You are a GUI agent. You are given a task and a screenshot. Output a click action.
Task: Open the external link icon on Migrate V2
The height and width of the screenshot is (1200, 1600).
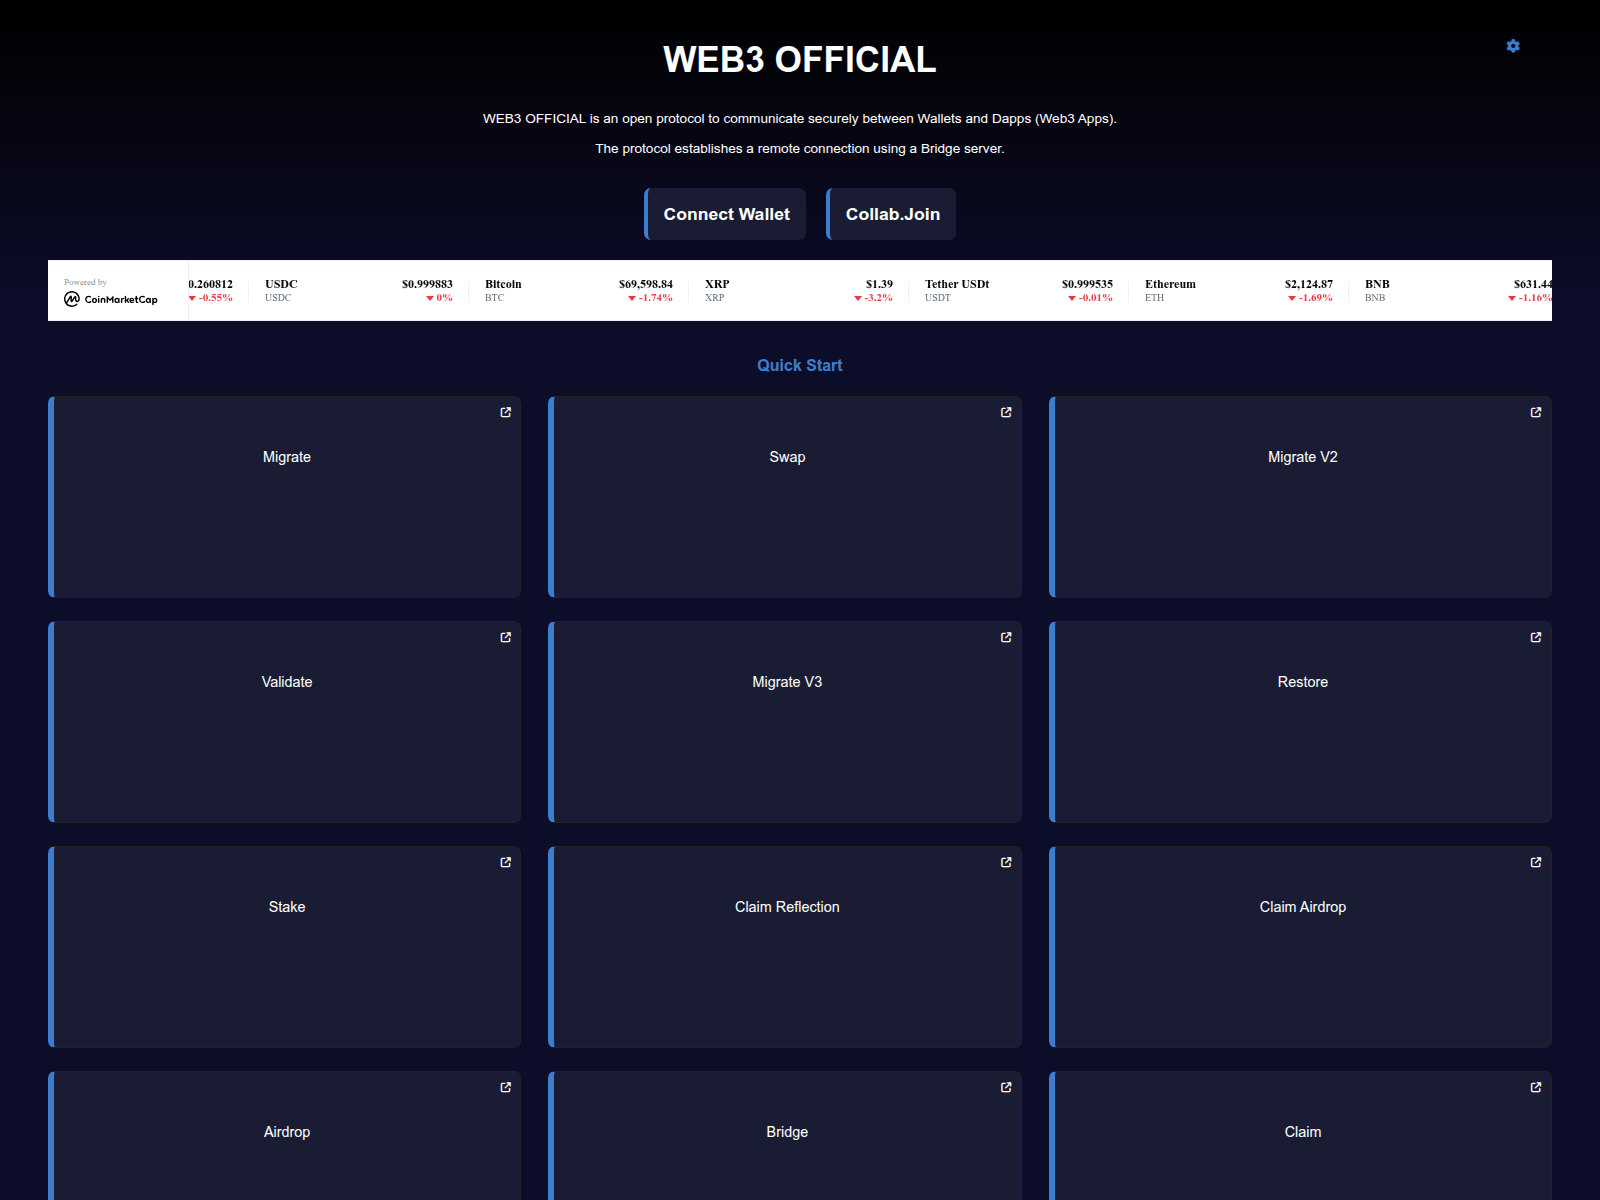point(1535,412)
